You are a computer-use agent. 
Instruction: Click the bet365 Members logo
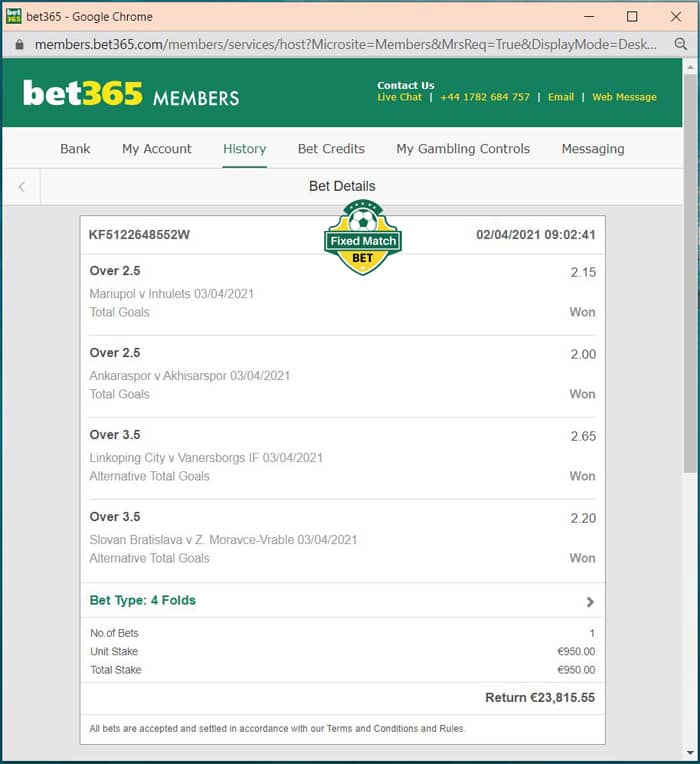[131, 93]
